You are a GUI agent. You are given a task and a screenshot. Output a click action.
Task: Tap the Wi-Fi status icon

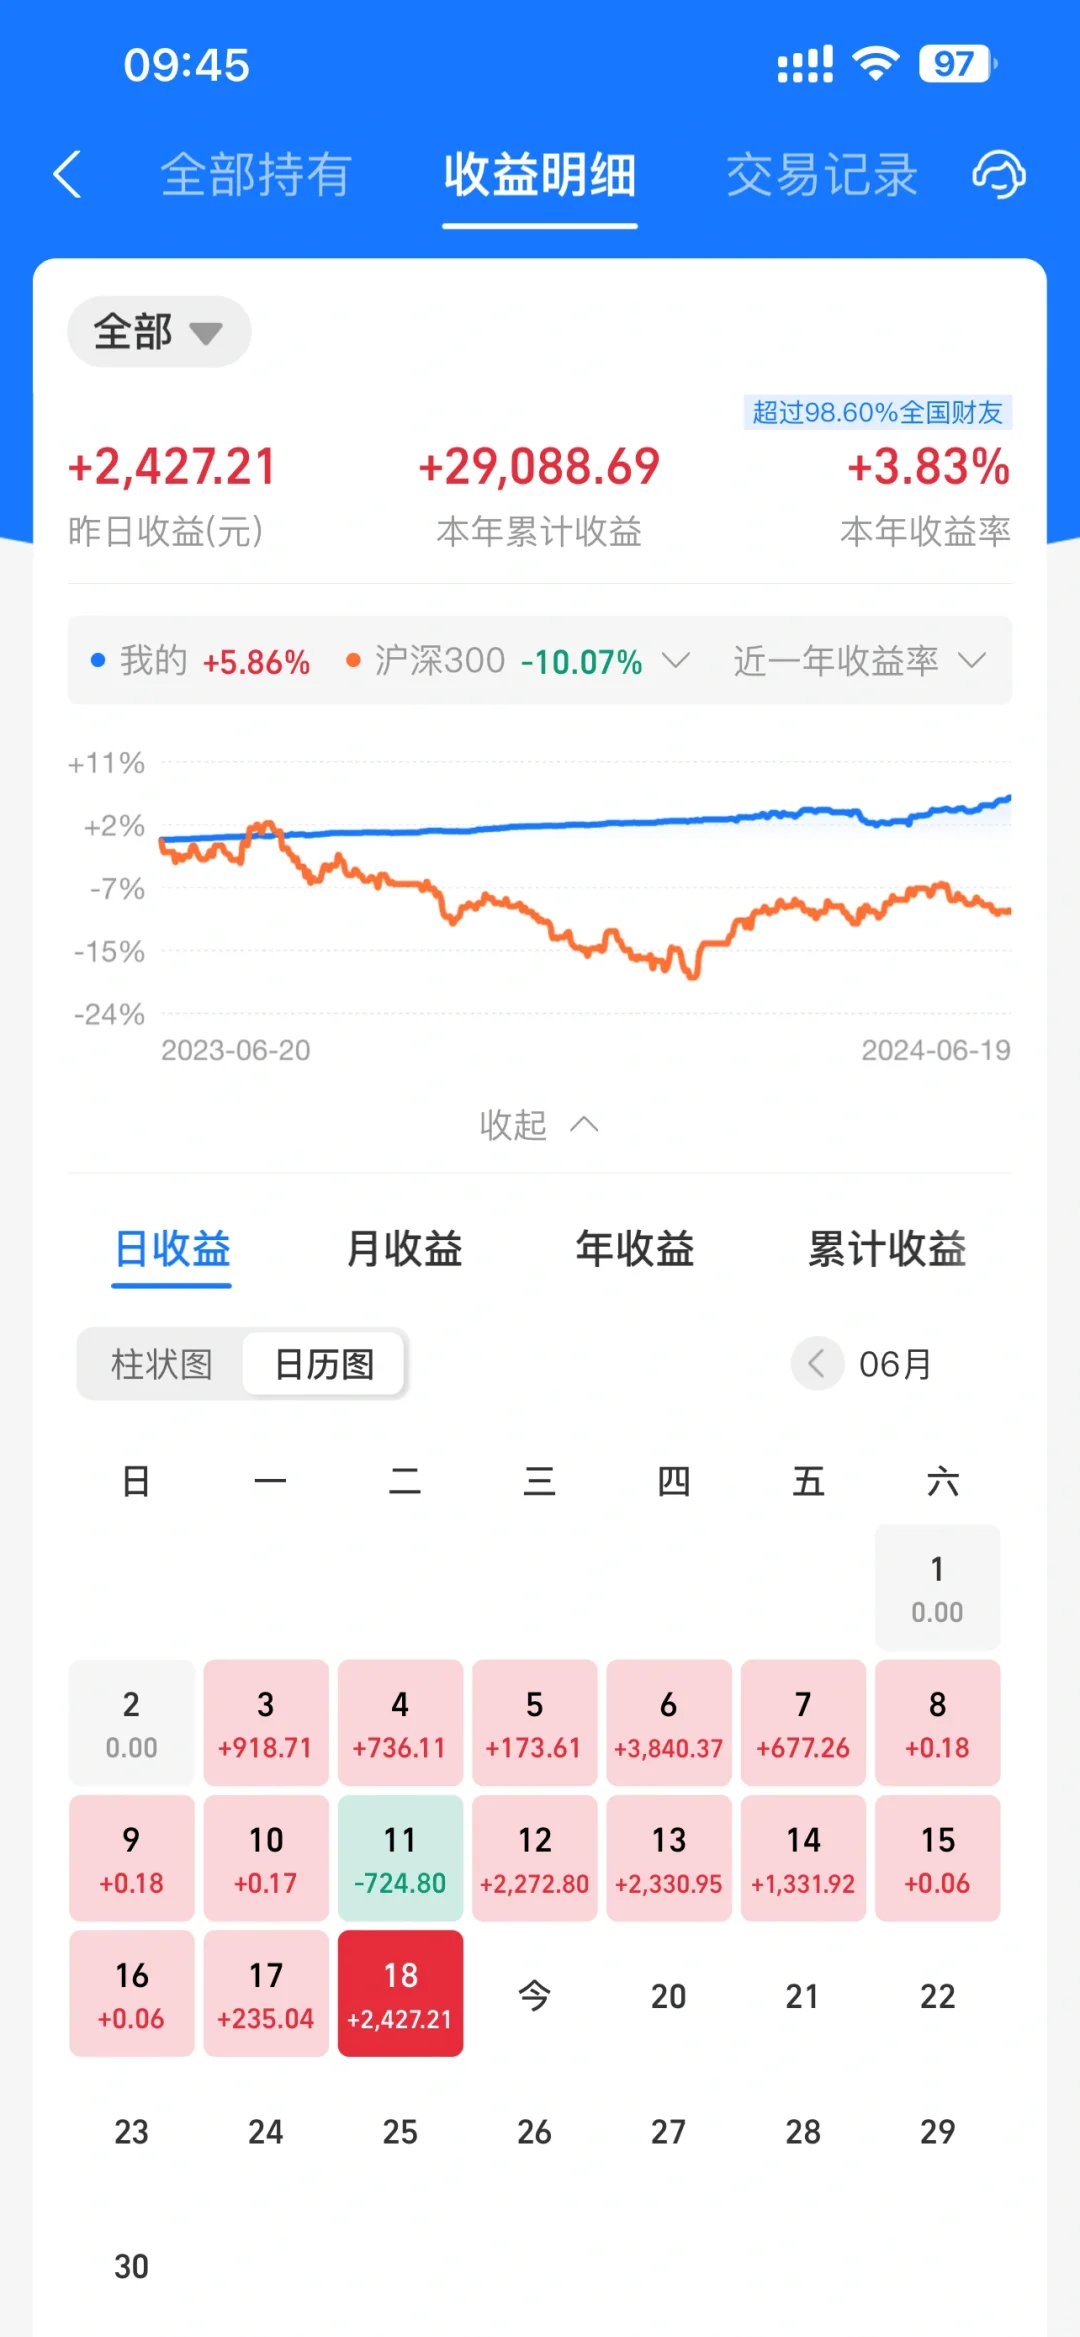(875, 65)
